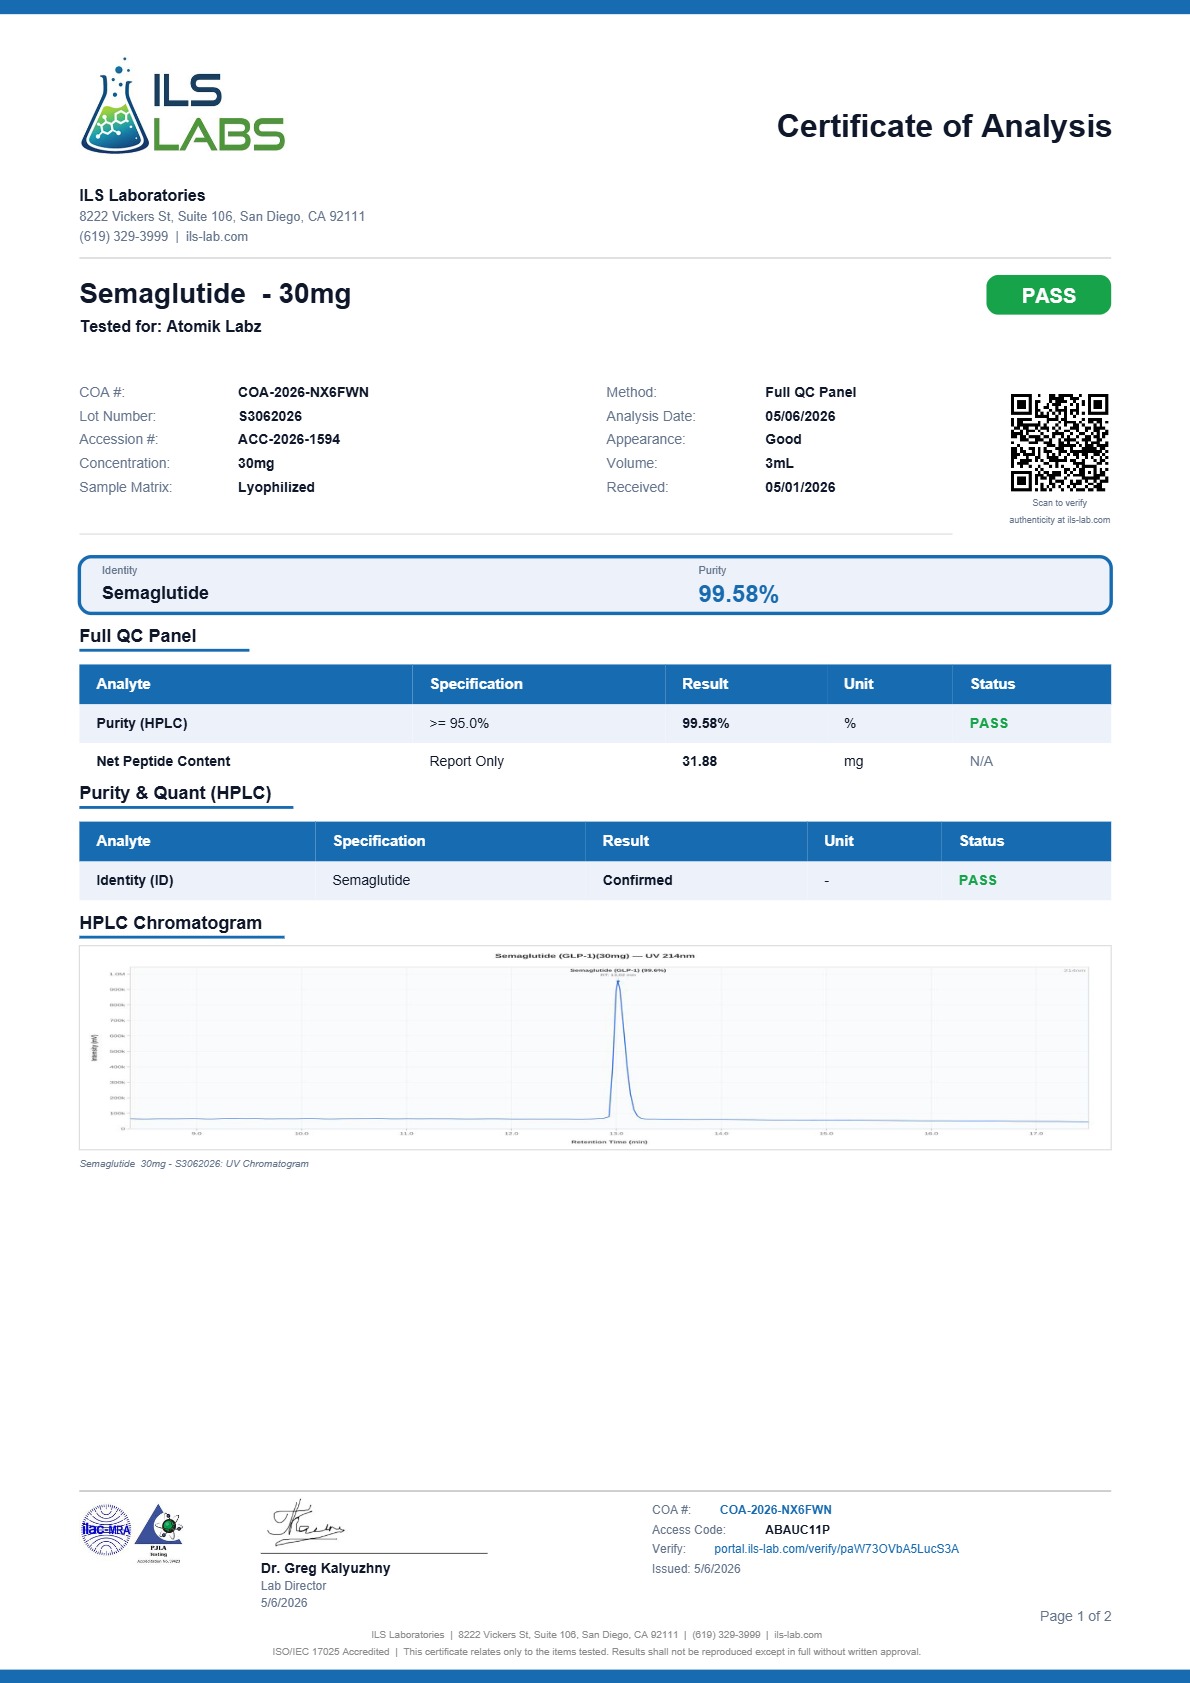Click the Net Peptide Content row label
Screen dimensions: 1190x1683
coord(163,761)
